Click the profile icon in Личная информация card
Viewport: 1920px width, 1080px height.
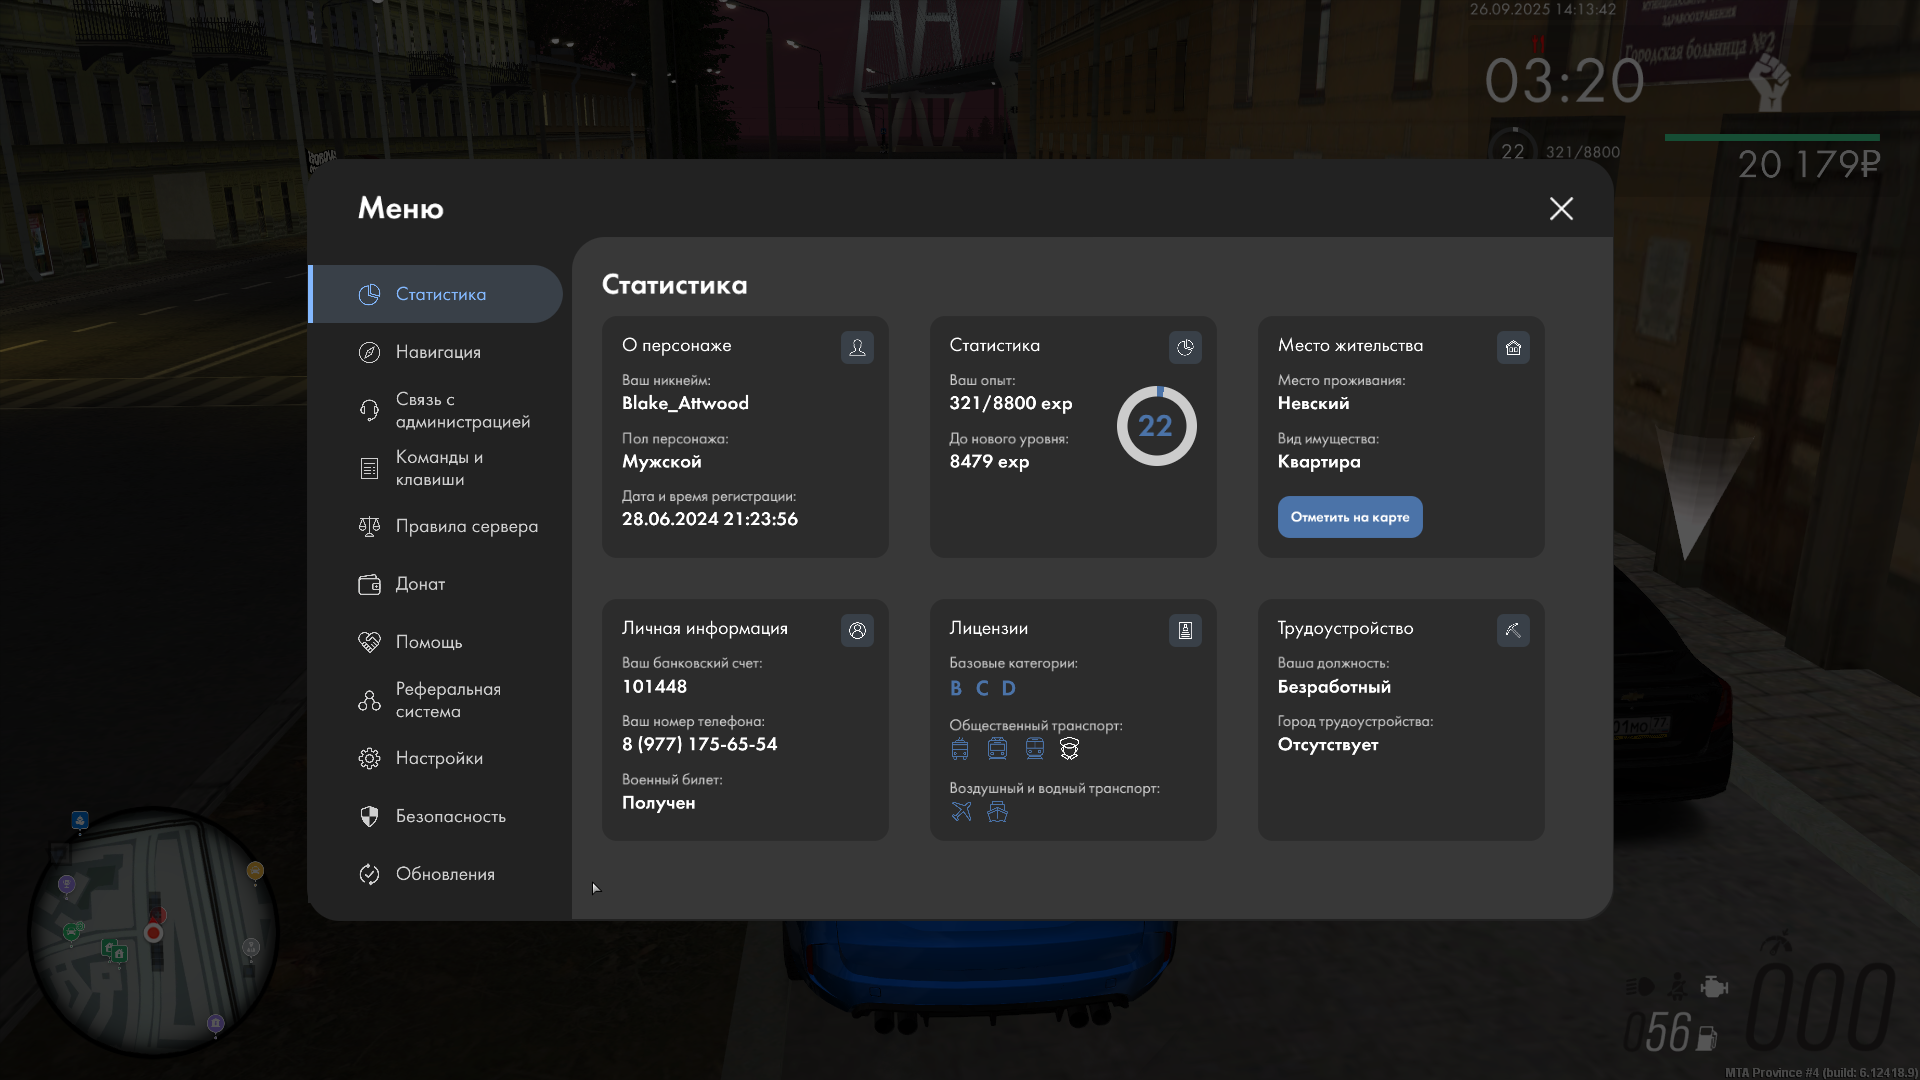[857, 630]
